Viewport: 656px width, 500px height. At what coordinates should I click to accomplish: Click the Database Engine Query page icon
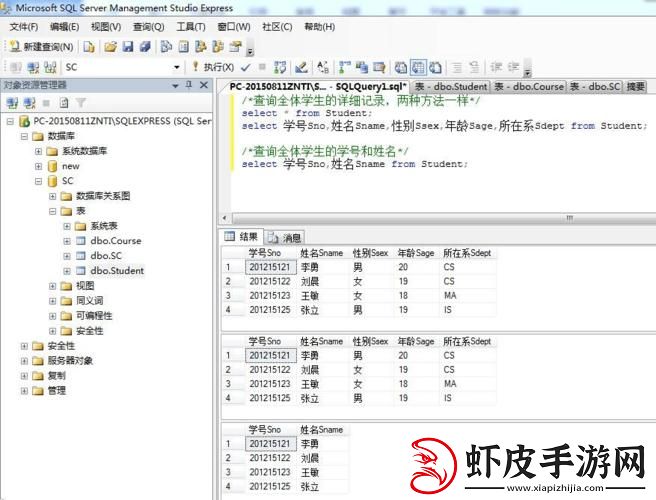(89, 46)
